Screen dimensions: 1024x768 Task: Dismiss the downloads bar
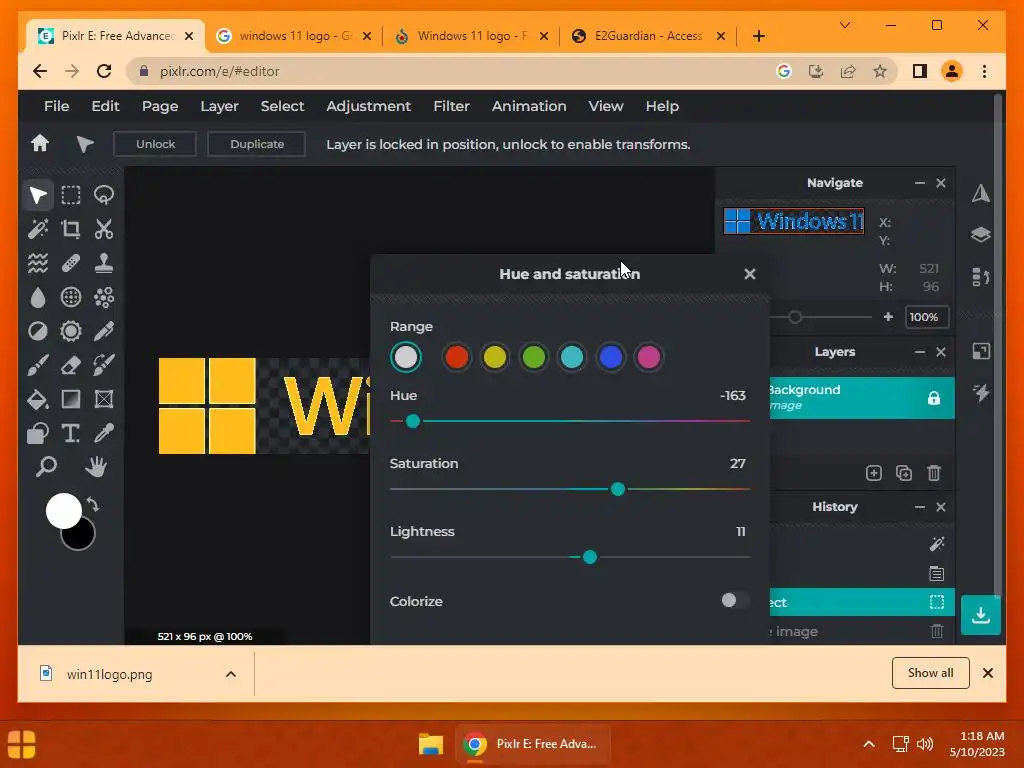pos(987,673)
